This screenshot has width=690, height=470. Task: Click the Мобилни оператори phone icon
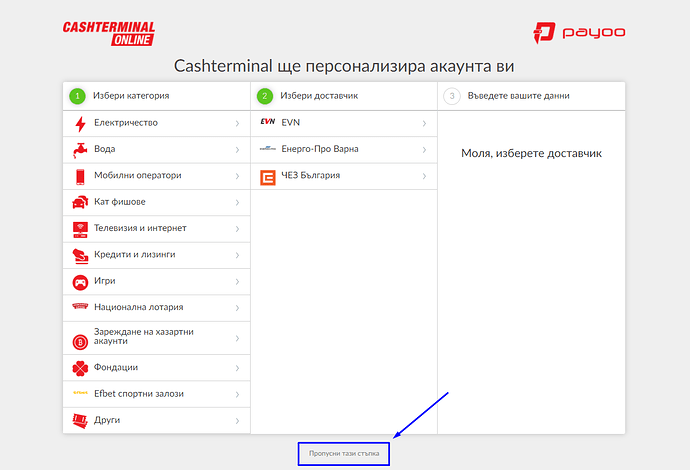(x=80, y=176)
